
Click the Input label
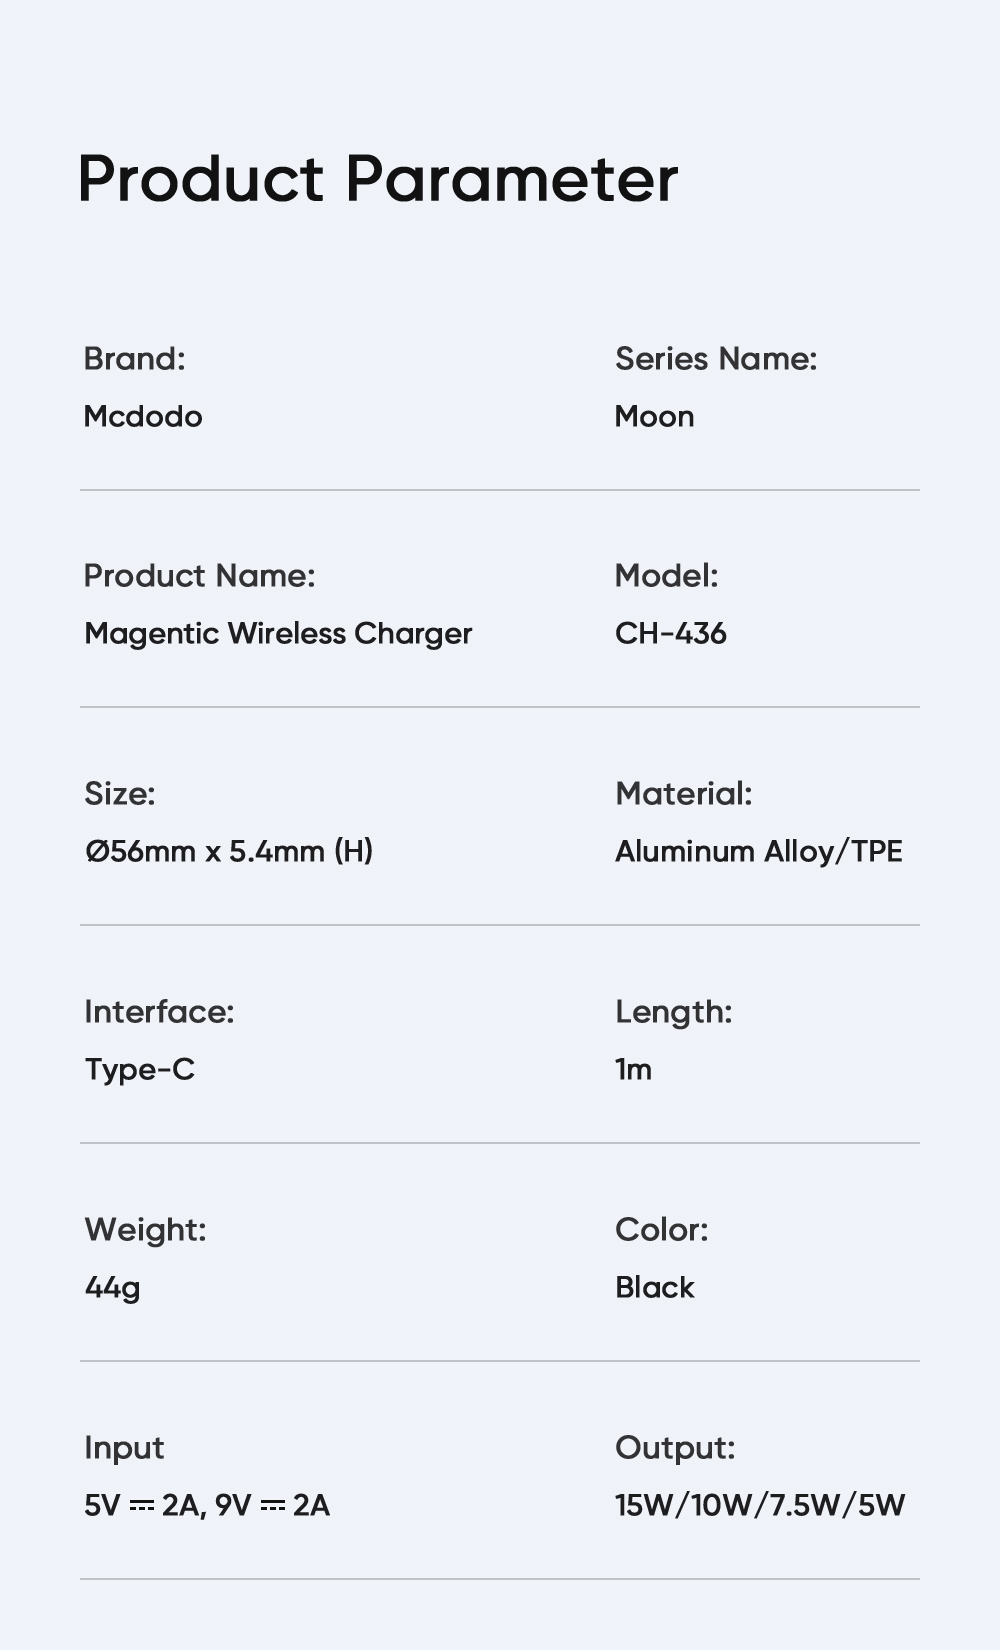coord(124,1447)
